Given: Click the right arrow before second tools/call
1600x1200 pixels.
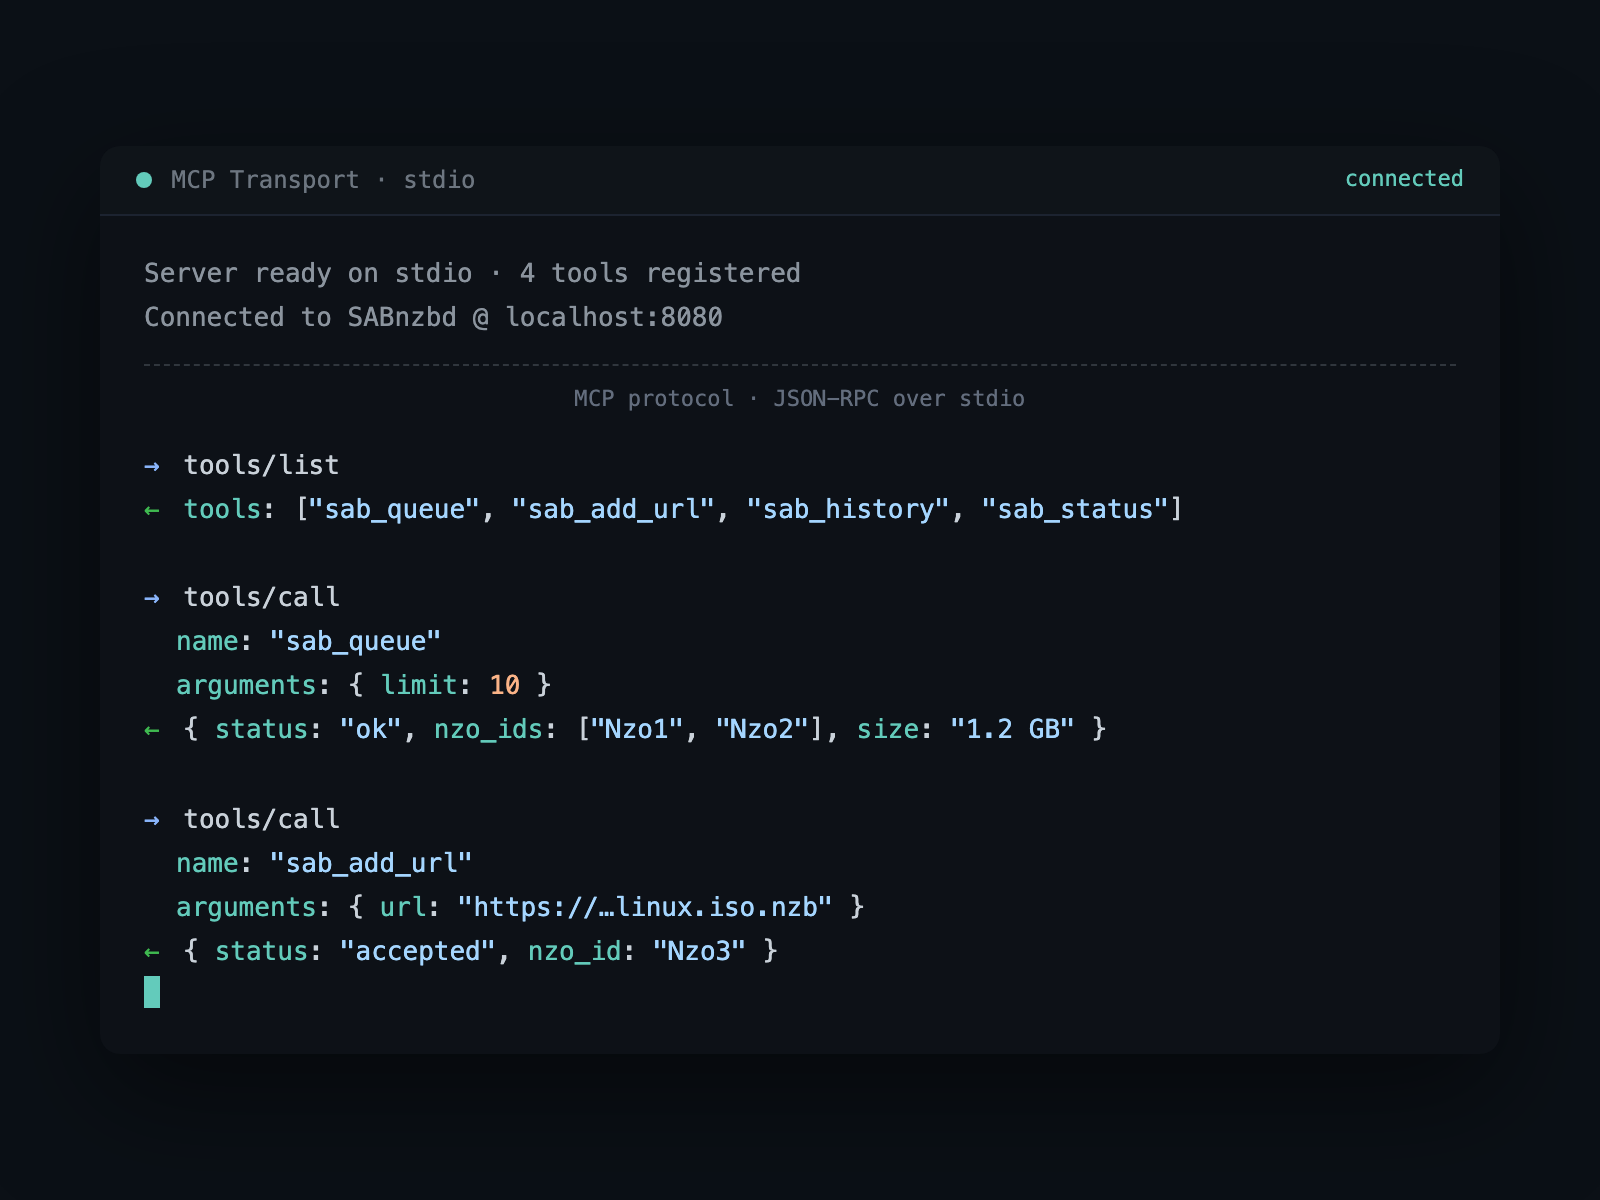Looking at the screenshot, I should click(x=152, y=820).
